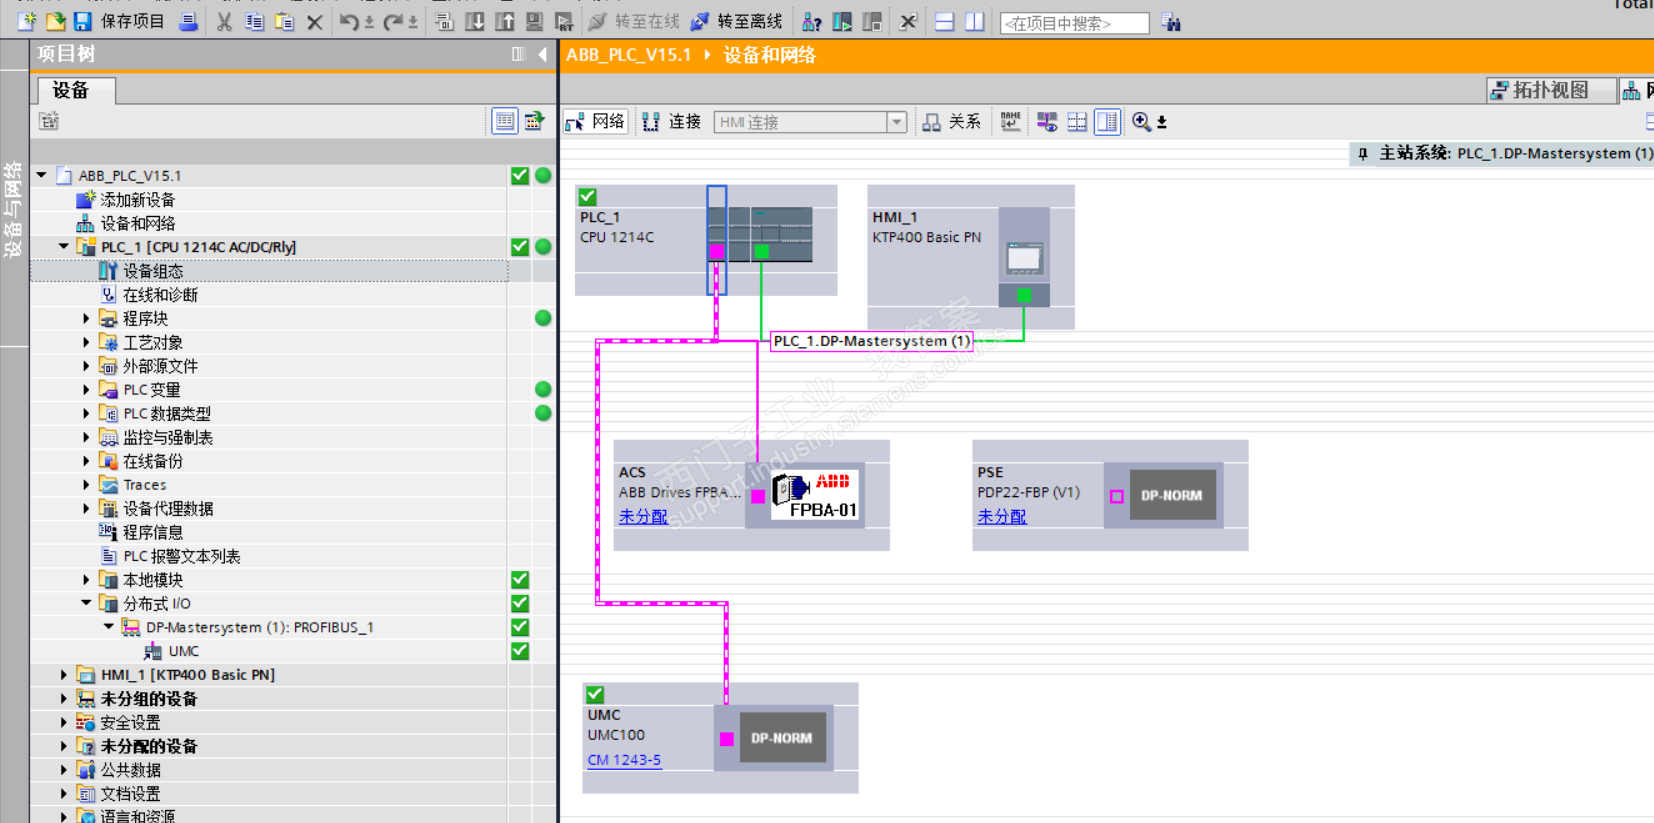Click the save project disk icon

pos(83,21)
